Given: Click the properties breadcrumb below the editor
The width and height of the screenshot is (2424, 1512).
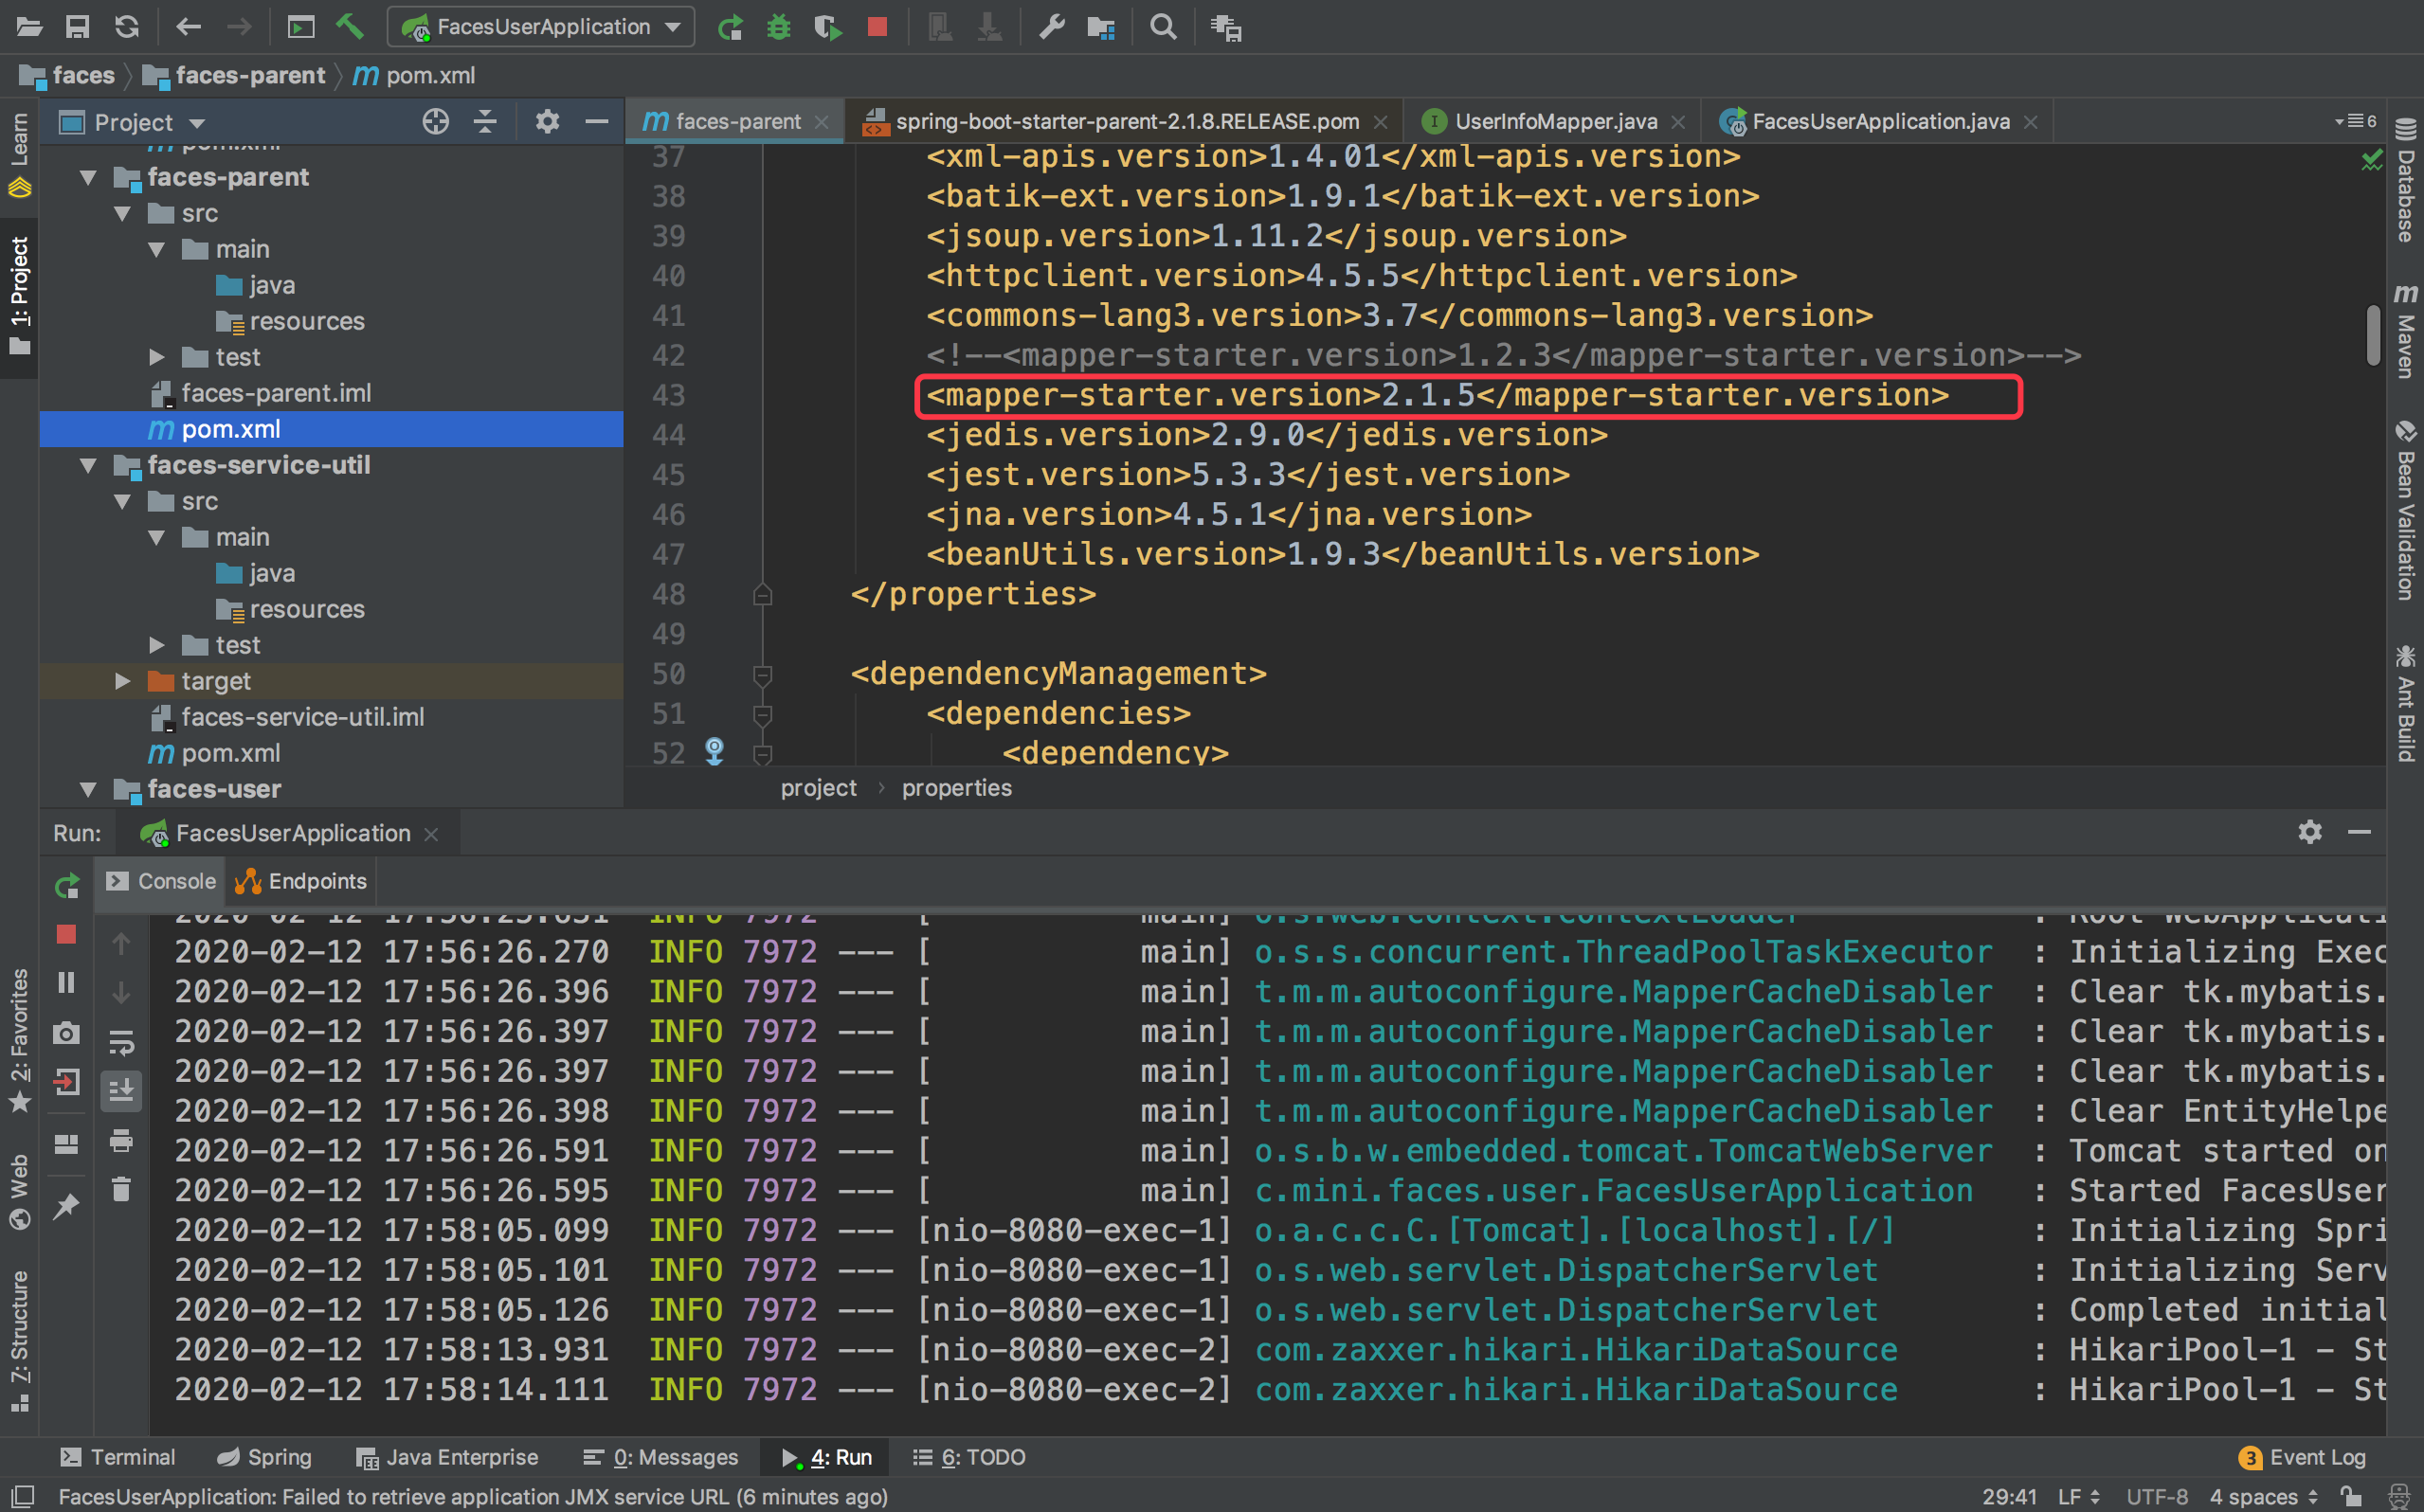Looking at the screenshot, I should [956, 788].
